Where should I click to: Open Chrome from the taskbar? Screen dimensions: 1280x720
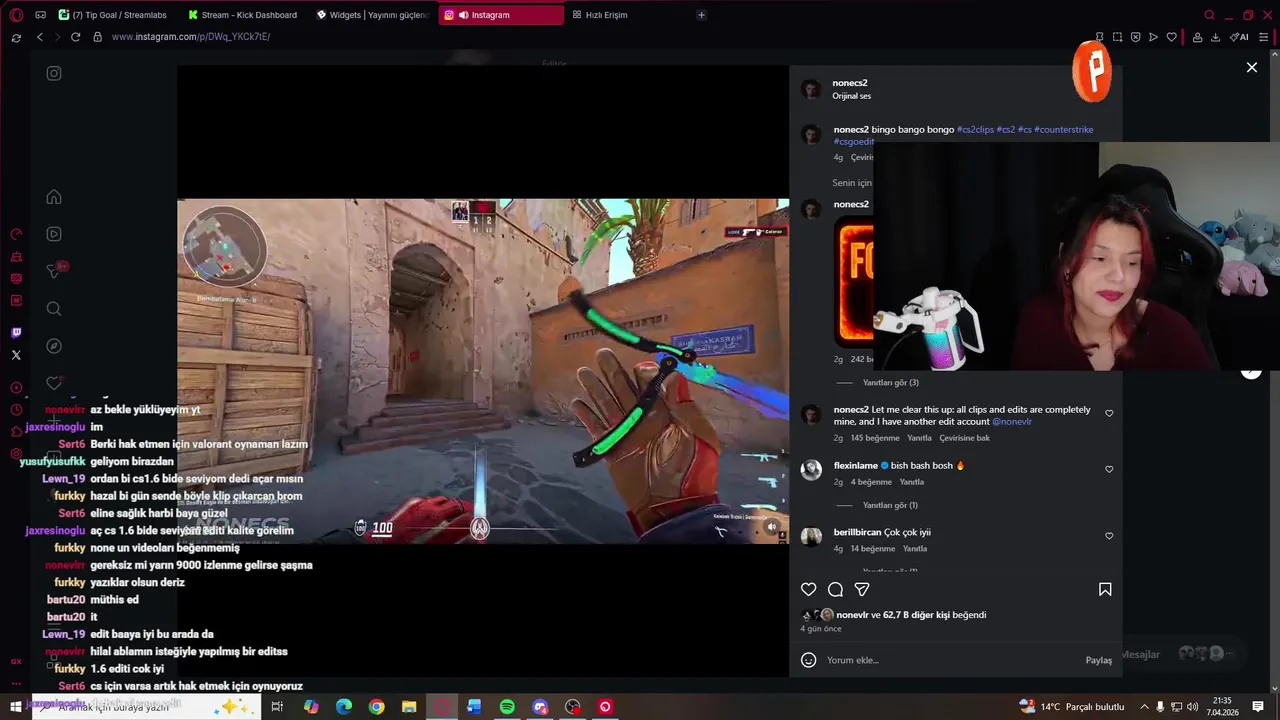click(x=376, y=707)
